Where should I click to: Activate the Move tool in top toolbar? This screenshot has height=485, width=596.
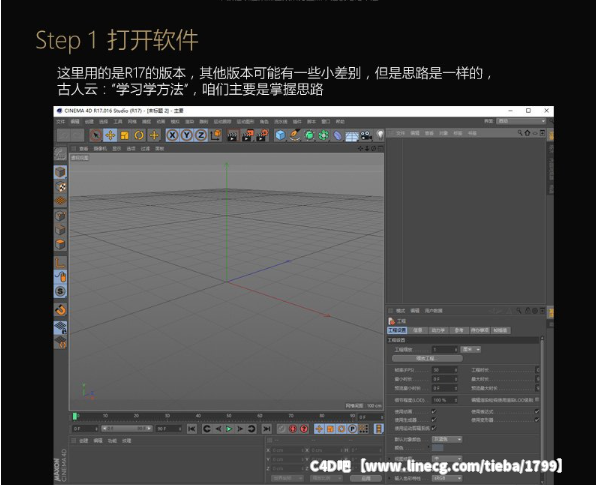tap(110, 135)
